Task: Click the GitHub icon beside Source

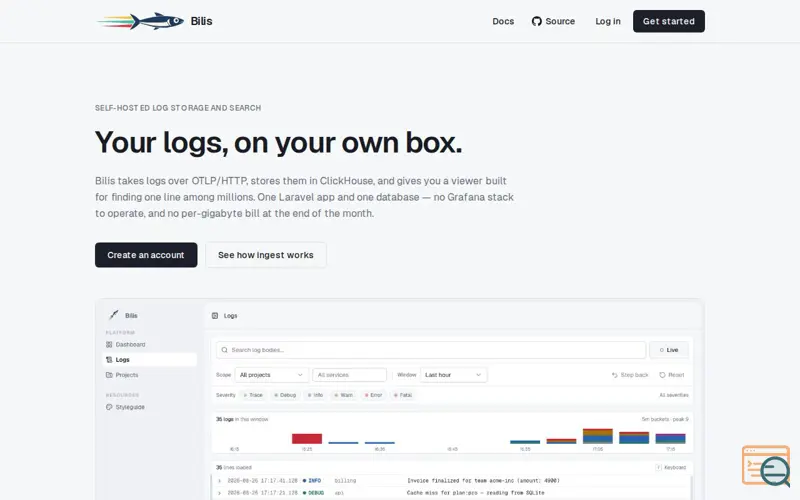Action: (x=536, y=21)
